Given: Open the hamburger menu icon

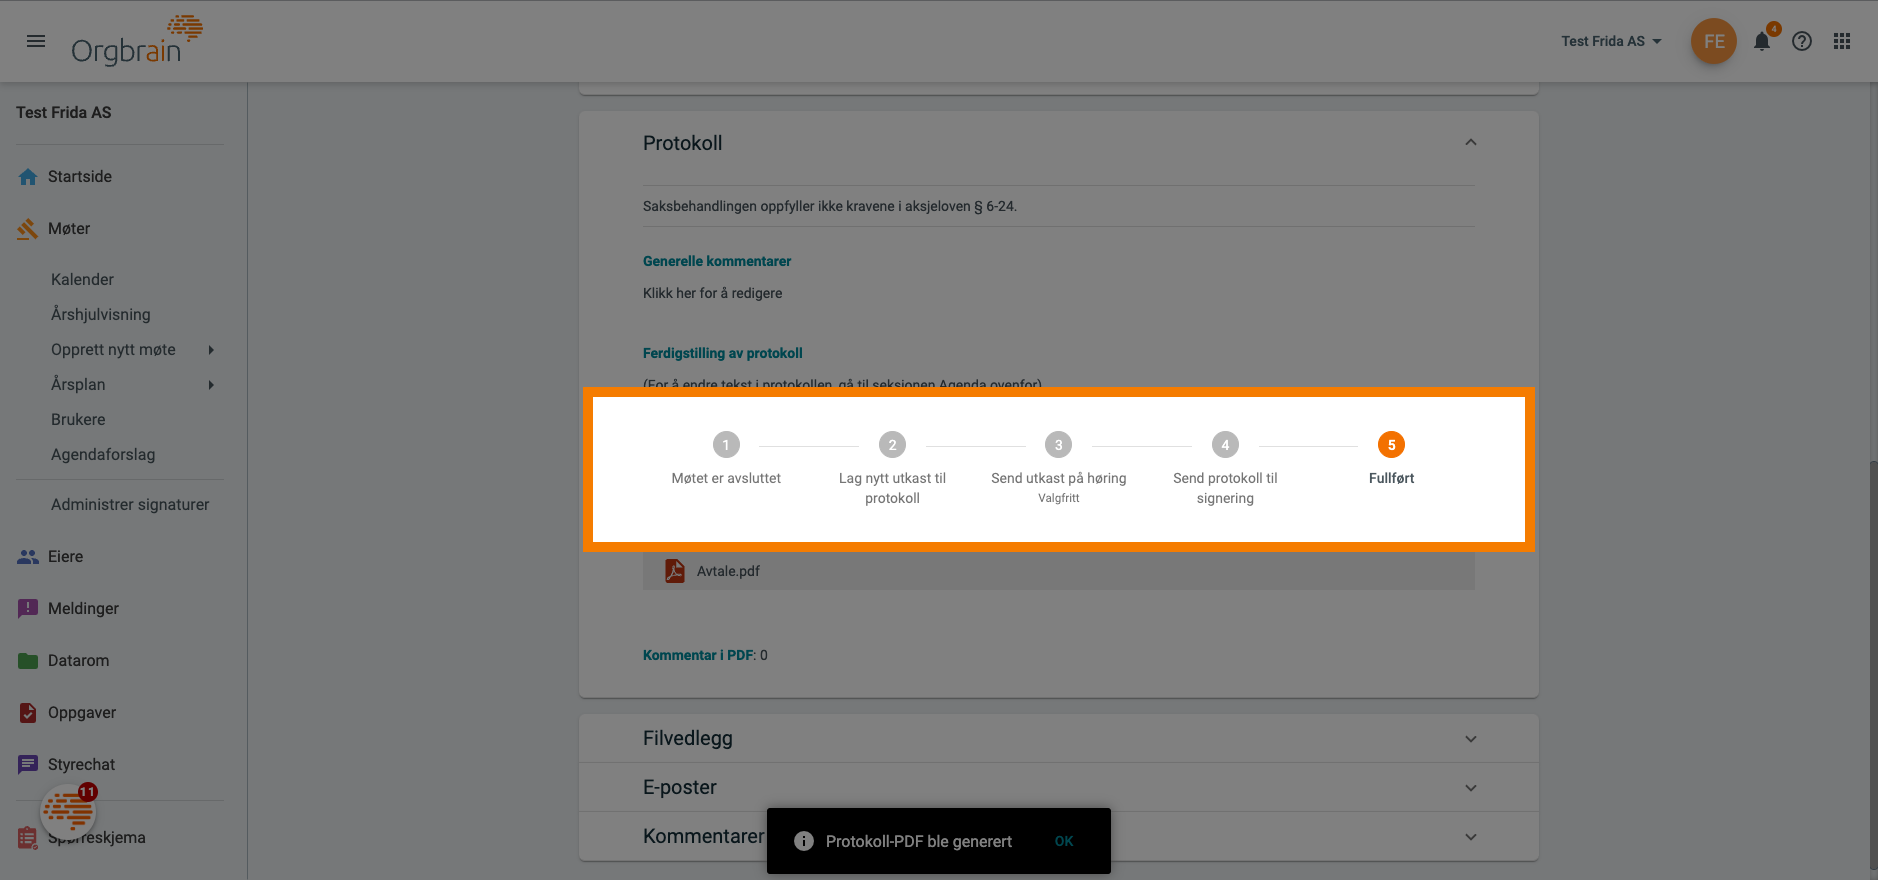Looking at the screenshot, I should (36, 41).
